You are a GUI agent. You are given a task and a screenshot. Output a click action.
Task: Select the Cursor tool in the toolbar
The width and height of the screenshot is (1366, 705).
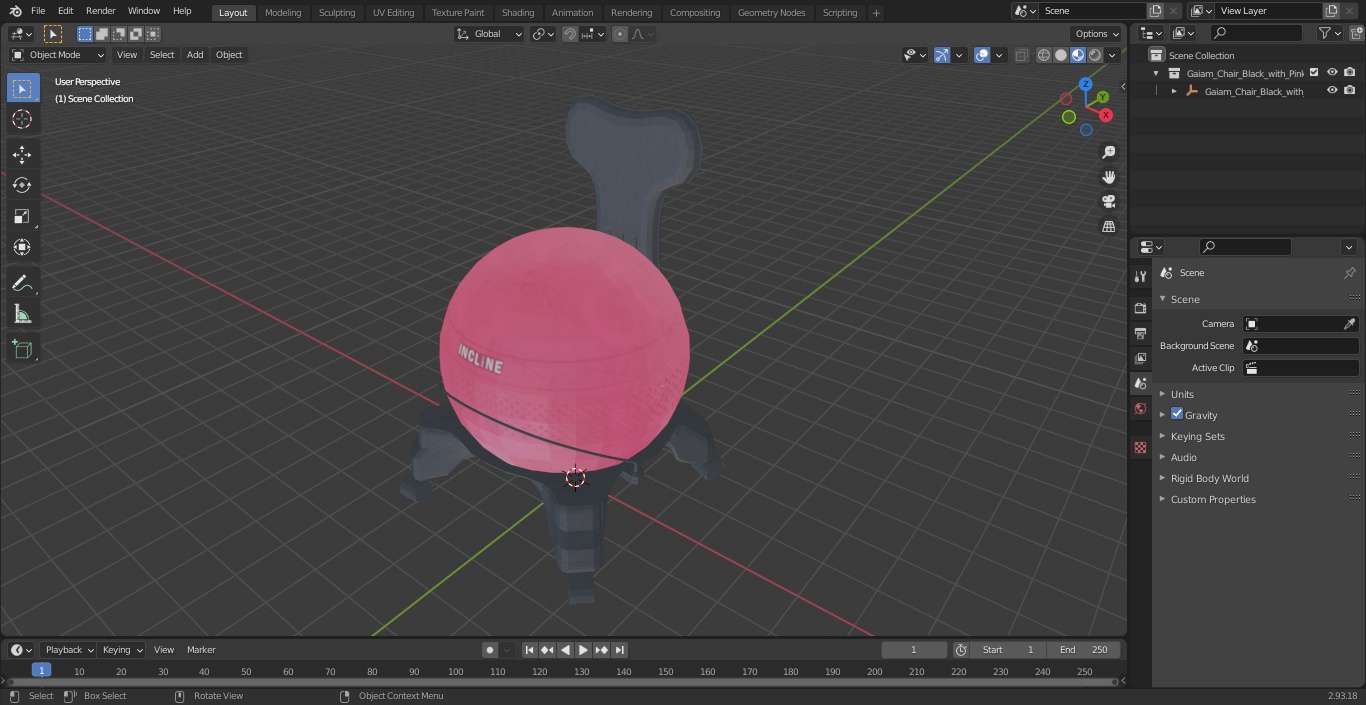point(22,119)
